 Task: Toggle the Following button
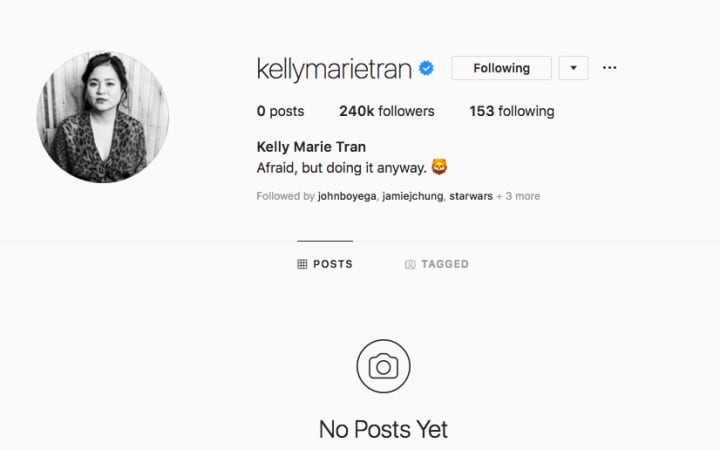click(501, 68)
